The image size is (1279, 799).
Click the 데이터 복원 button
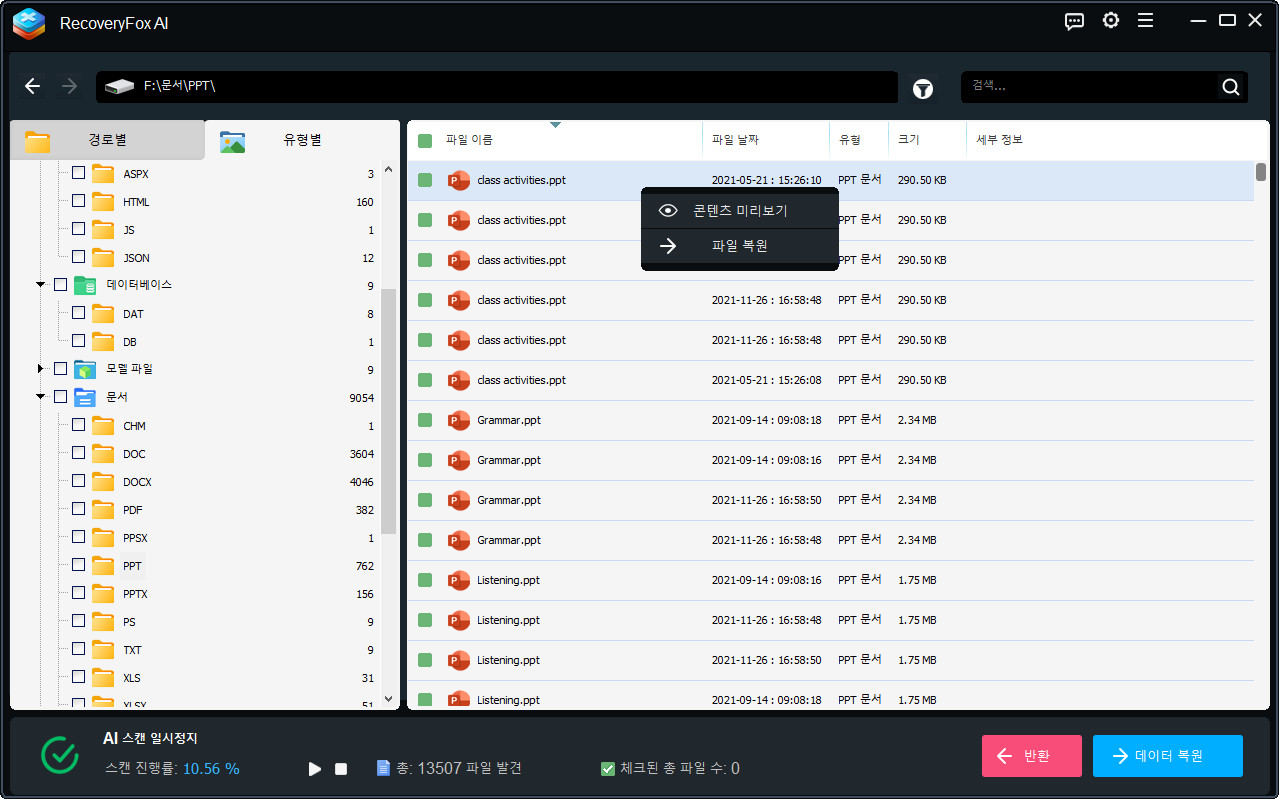1167,756
